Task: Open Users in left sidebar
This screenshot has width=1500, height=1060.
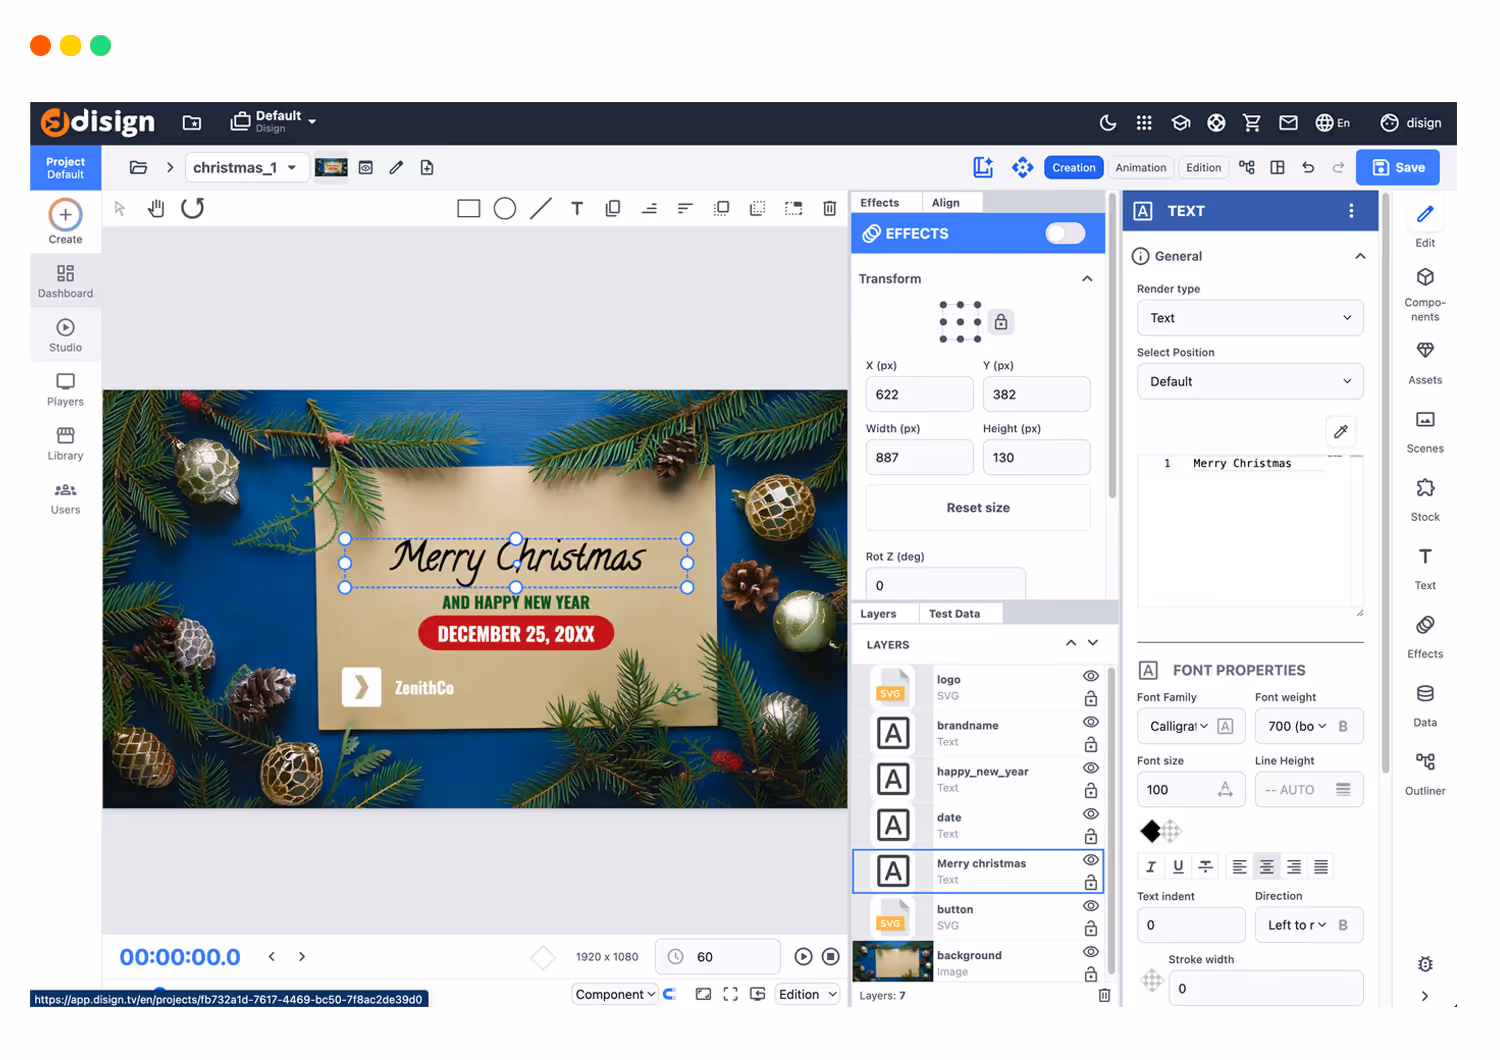Action: point(65,497)
